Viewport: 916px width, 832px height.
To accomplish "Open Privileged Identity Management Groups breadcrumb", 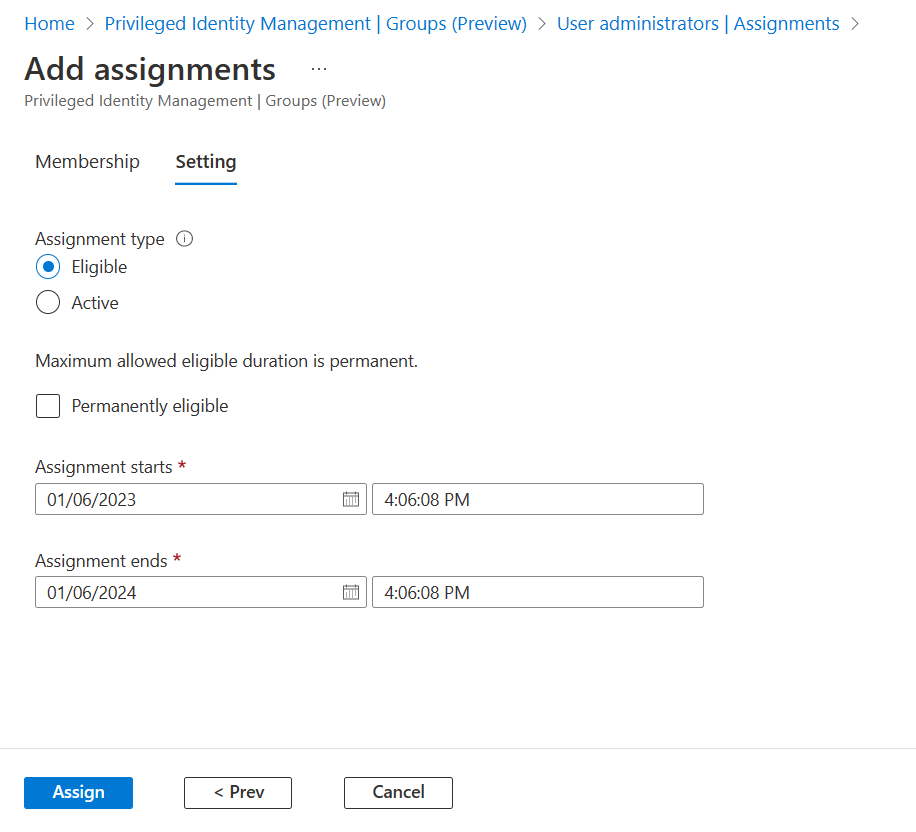I will click(x=315, y=24).
